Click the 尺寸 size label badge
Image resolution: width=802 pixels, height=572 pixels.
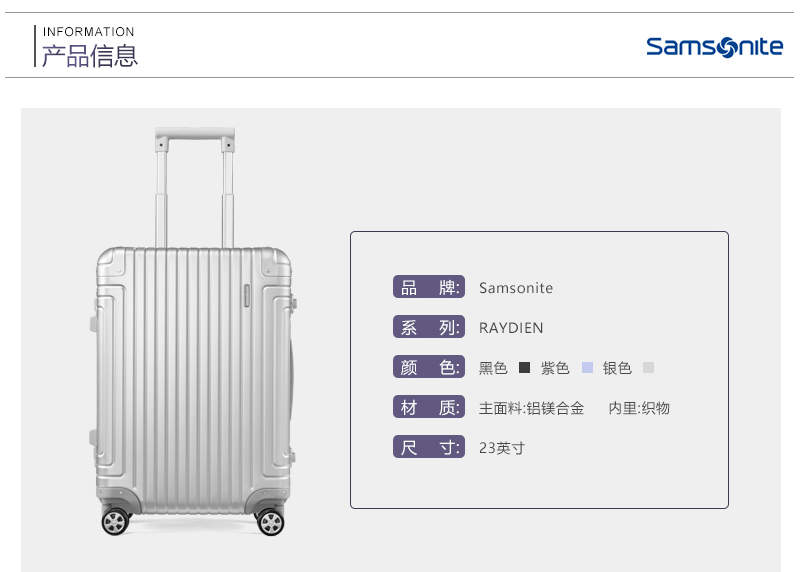click(x=429, y=447)
